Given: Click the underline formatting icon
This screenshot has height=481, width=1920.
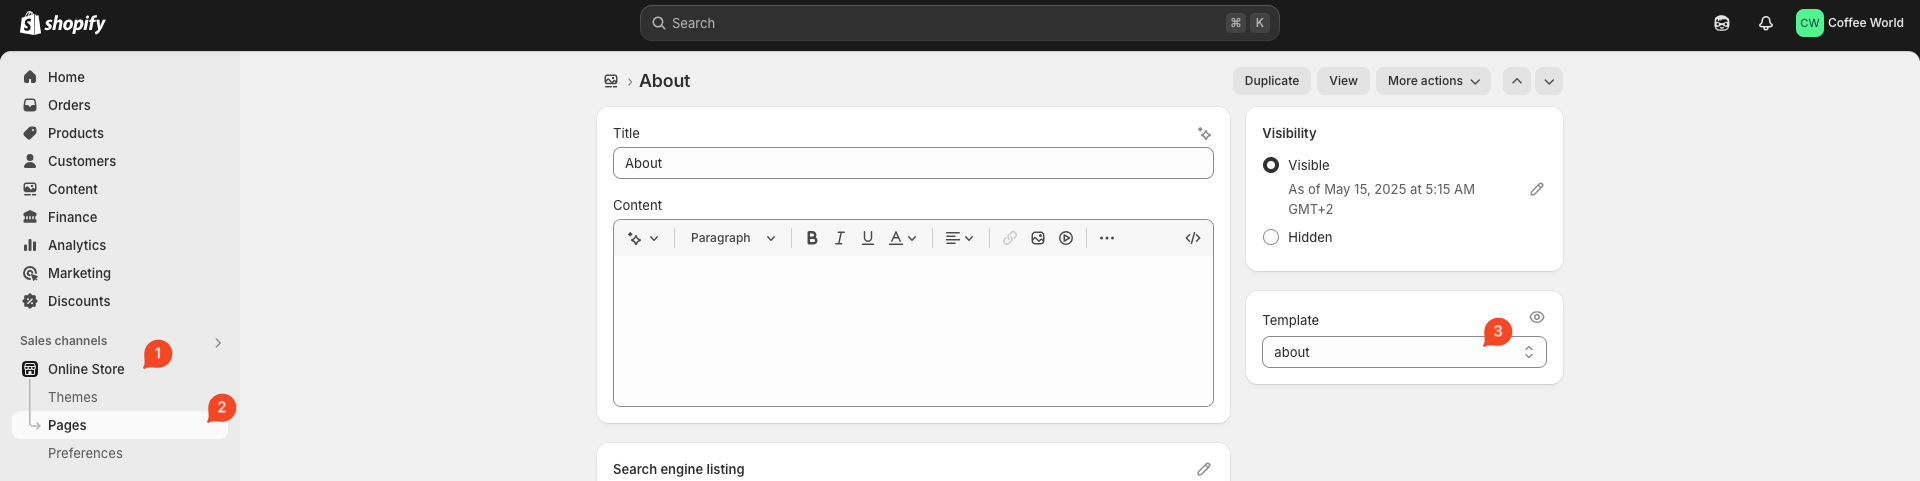Looking at the screenshot, I should coord(868,238).
